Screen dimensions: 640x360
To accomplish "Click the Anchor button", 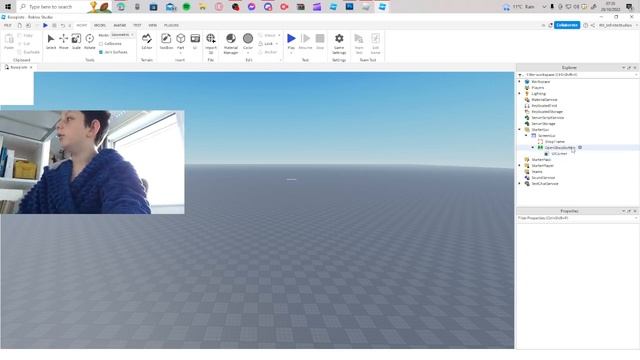I will pos(268,52).
